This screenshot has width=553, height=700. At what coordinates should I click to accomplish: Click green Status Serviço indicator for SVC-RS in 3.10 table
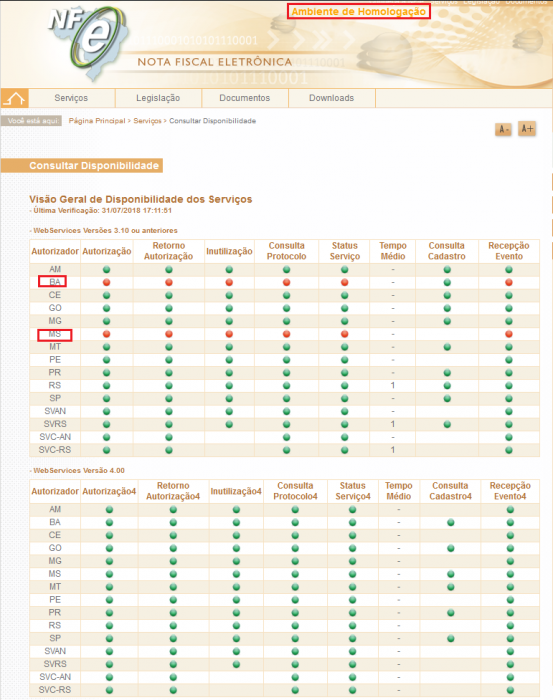click(345, 450)
